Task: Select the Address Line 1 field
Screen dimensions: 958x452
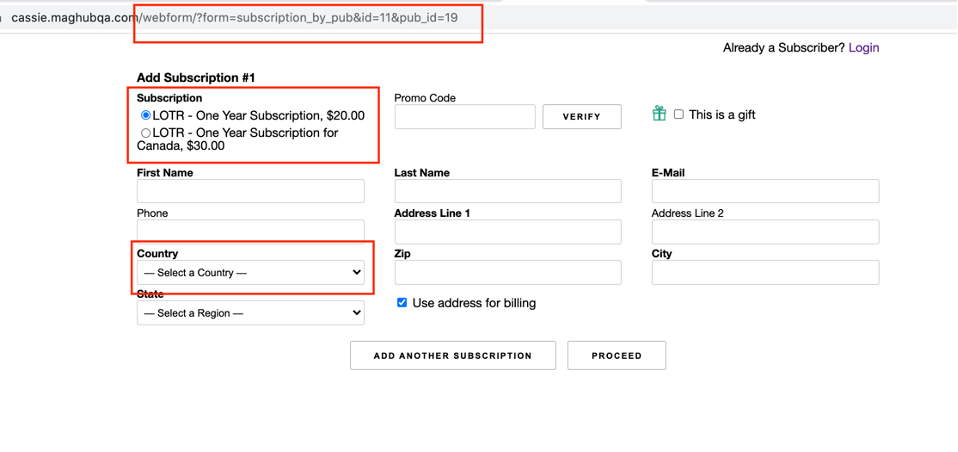Action: 508,232
